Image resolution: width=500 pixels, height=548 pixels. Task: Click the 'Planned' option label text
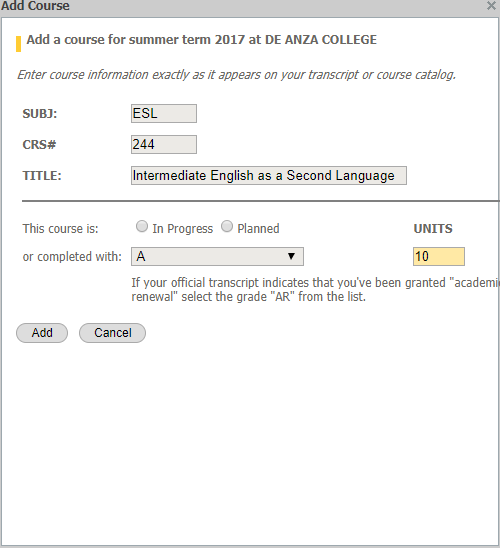tap(258, 229)
